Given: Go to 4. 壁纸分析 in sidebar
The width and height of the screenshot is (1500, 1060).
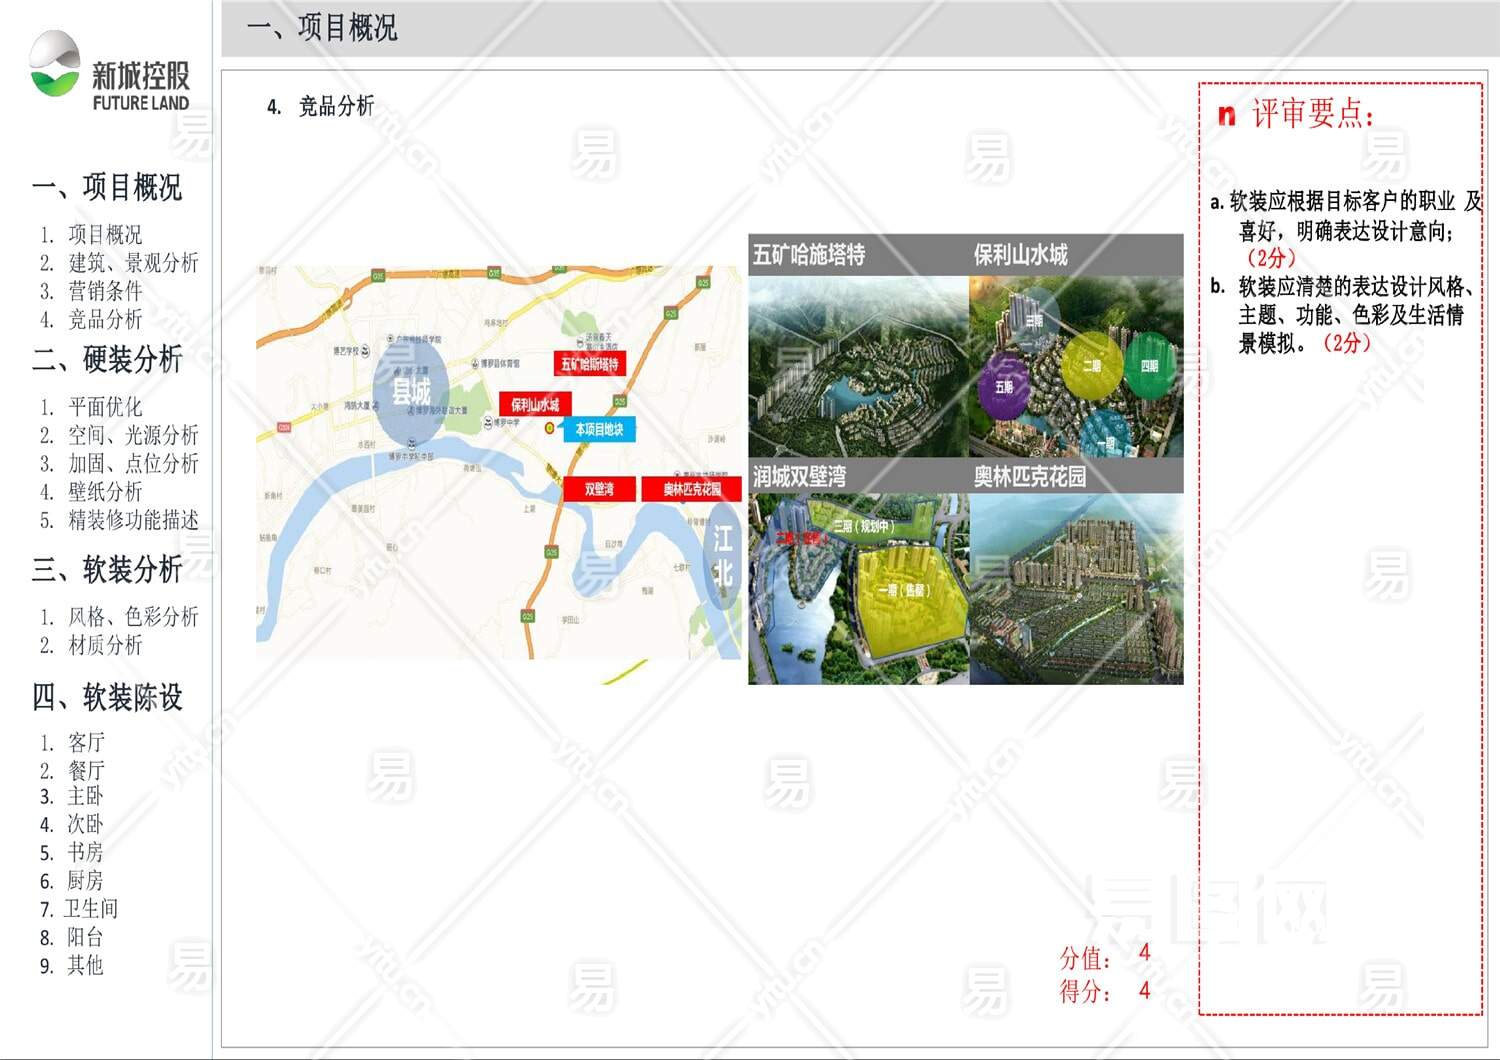Looking at the screenshot, I should [91, 491].
